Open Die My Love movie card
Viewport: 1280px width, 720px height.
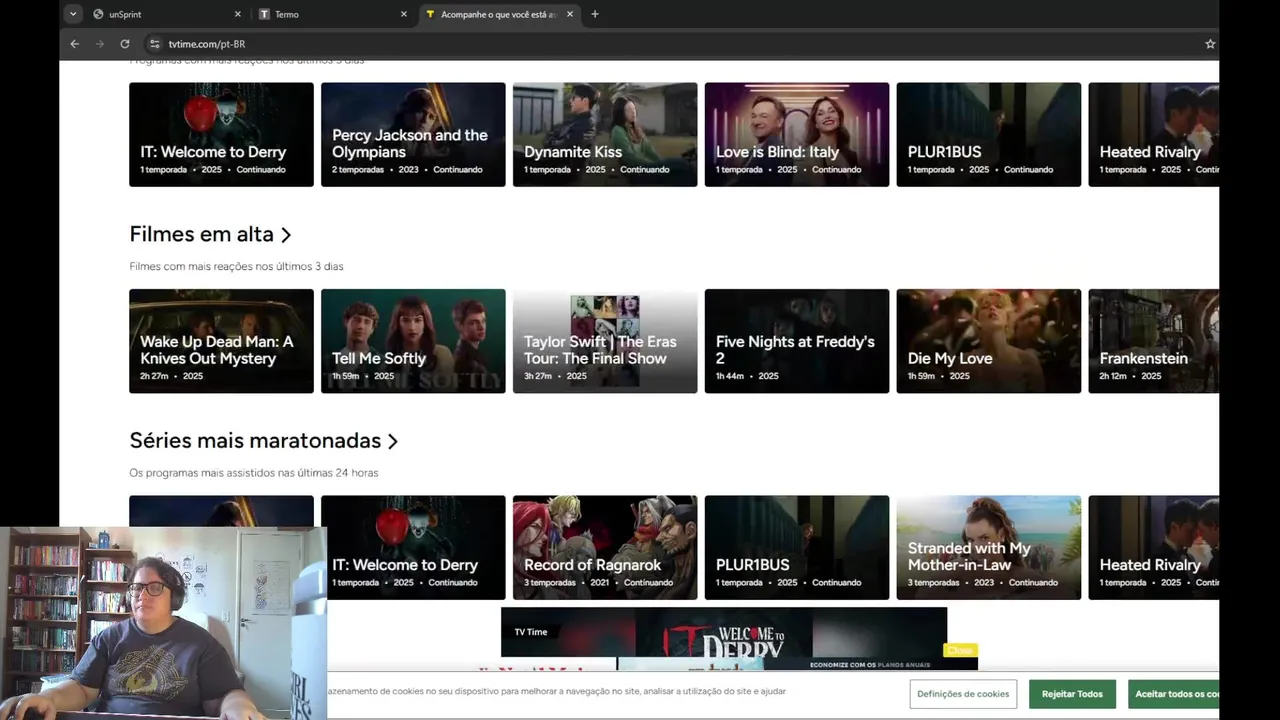click(x=989, y=341)
